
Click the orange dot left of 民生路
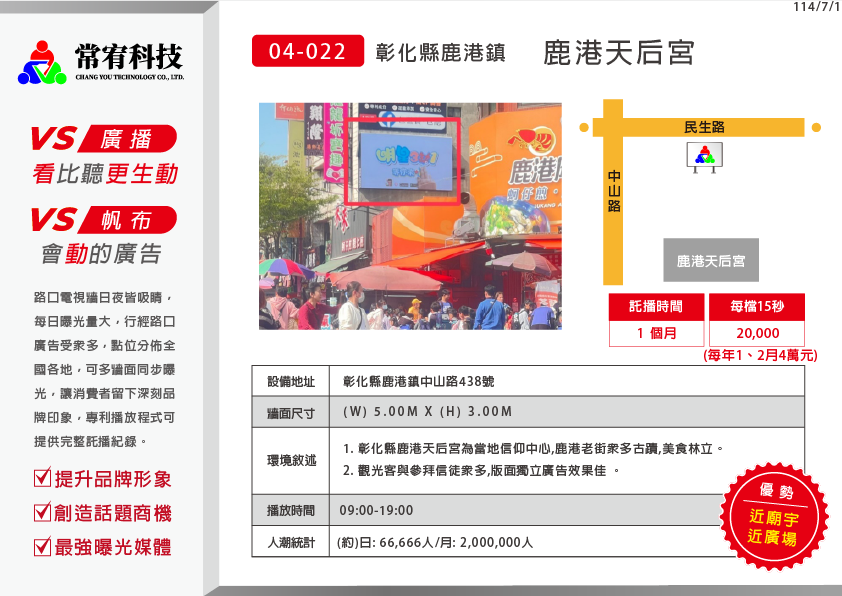(x=584, y=128)
